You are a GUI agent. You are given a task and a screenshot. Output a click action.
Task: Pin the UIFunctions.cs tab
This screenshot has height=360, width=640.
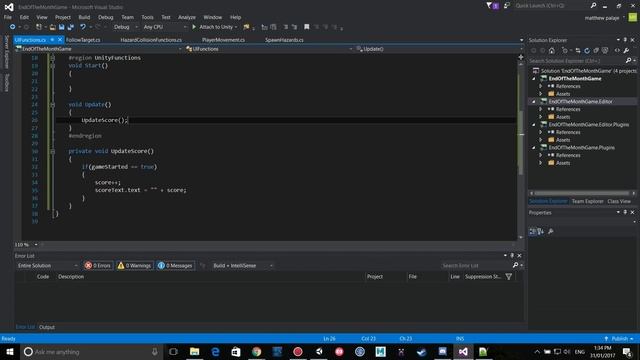click(52, 40)
